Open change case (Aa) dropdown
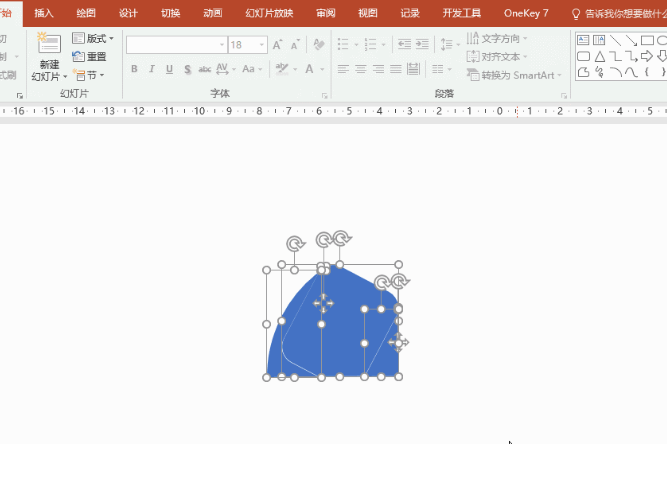This screenshot has height=486, width=667. (x=252, y=69)
